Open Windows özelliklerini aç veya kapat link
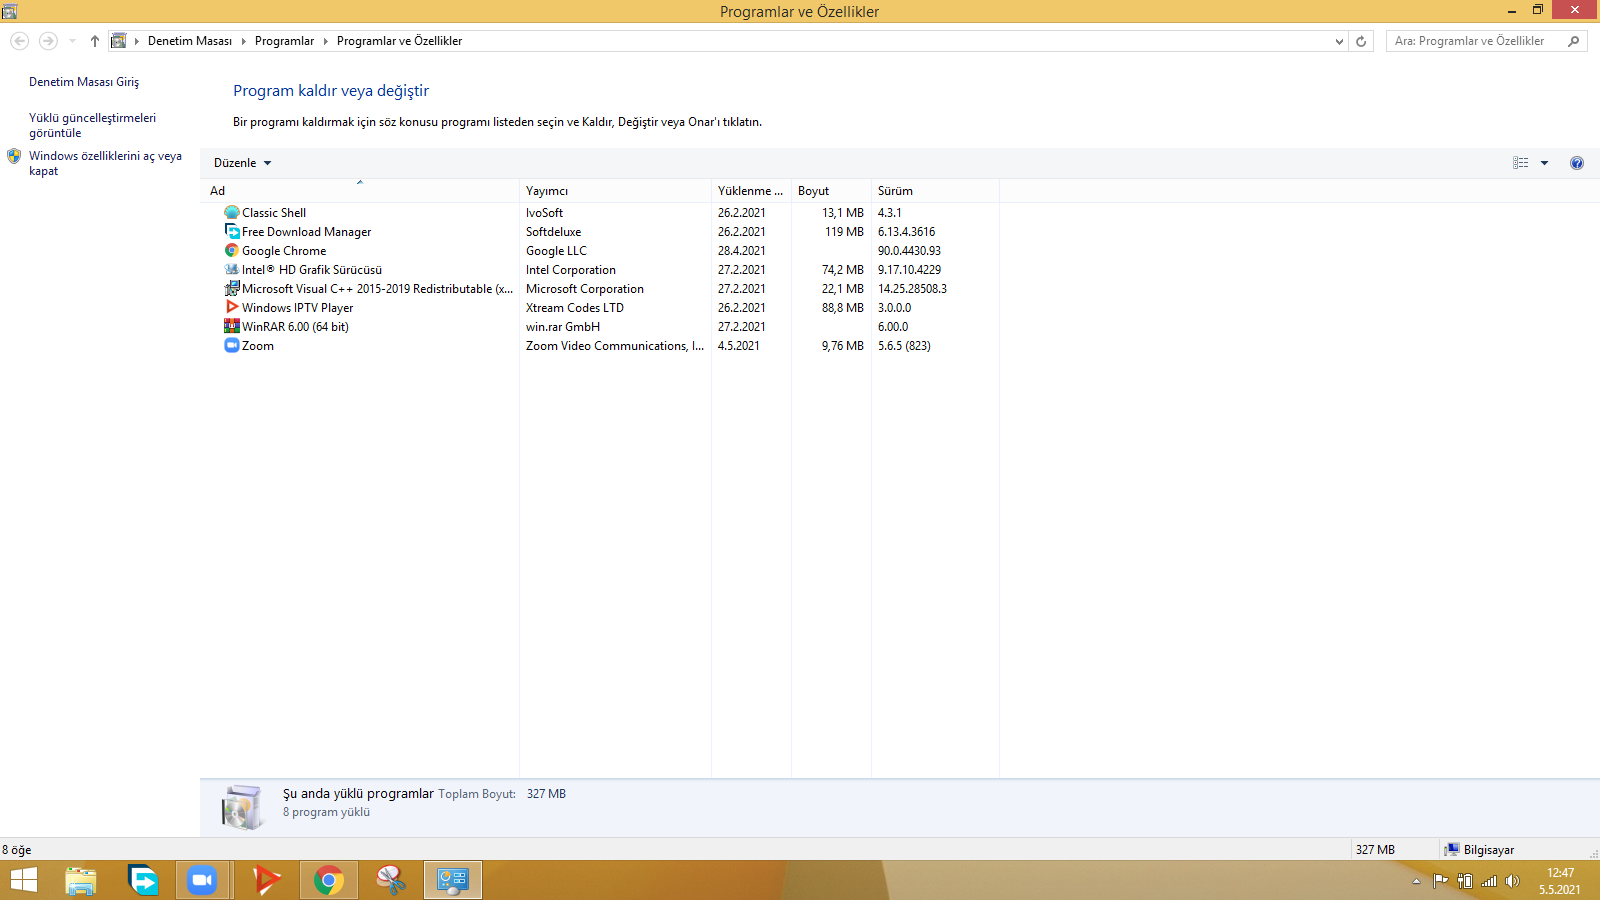 (105, 163)
